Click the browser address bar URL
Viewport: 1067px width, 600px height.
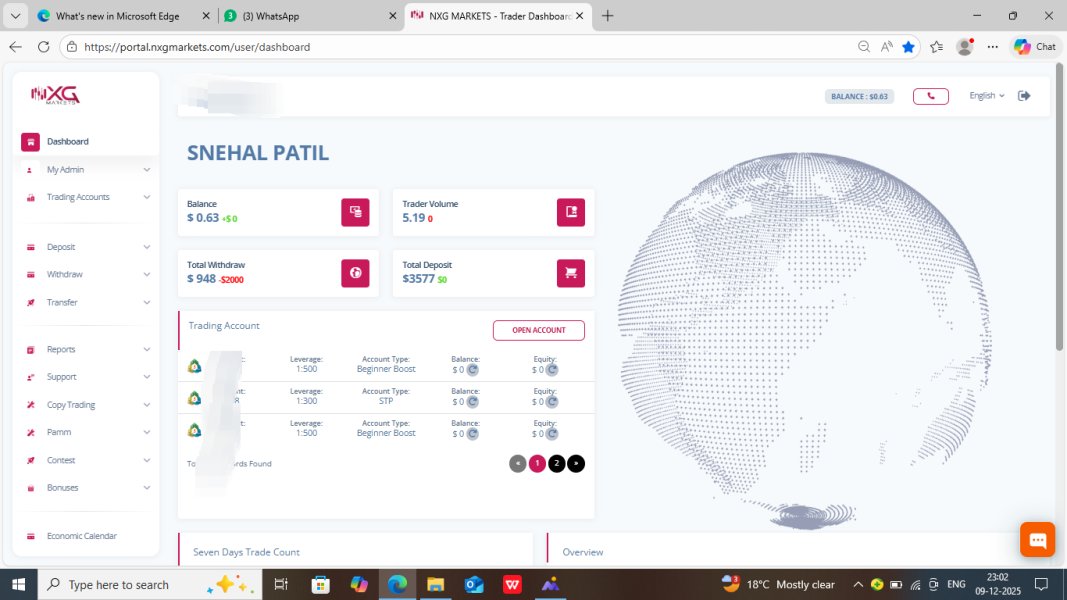300,47
